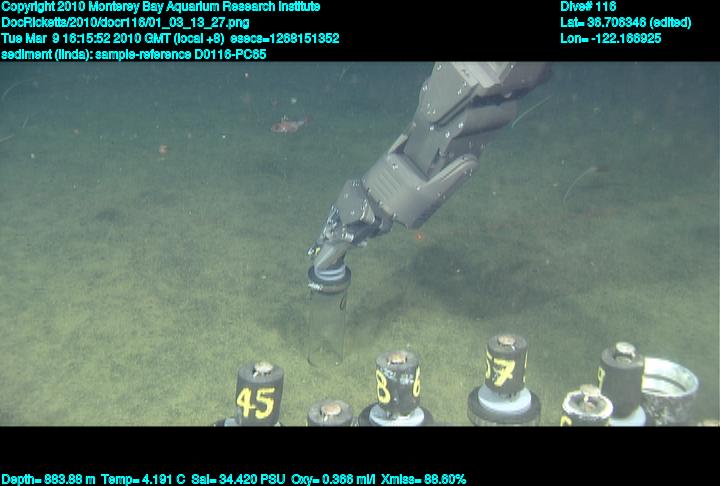
Task: Click the Lat= 36.708346 (edited) readout
Action: [625, 23]
